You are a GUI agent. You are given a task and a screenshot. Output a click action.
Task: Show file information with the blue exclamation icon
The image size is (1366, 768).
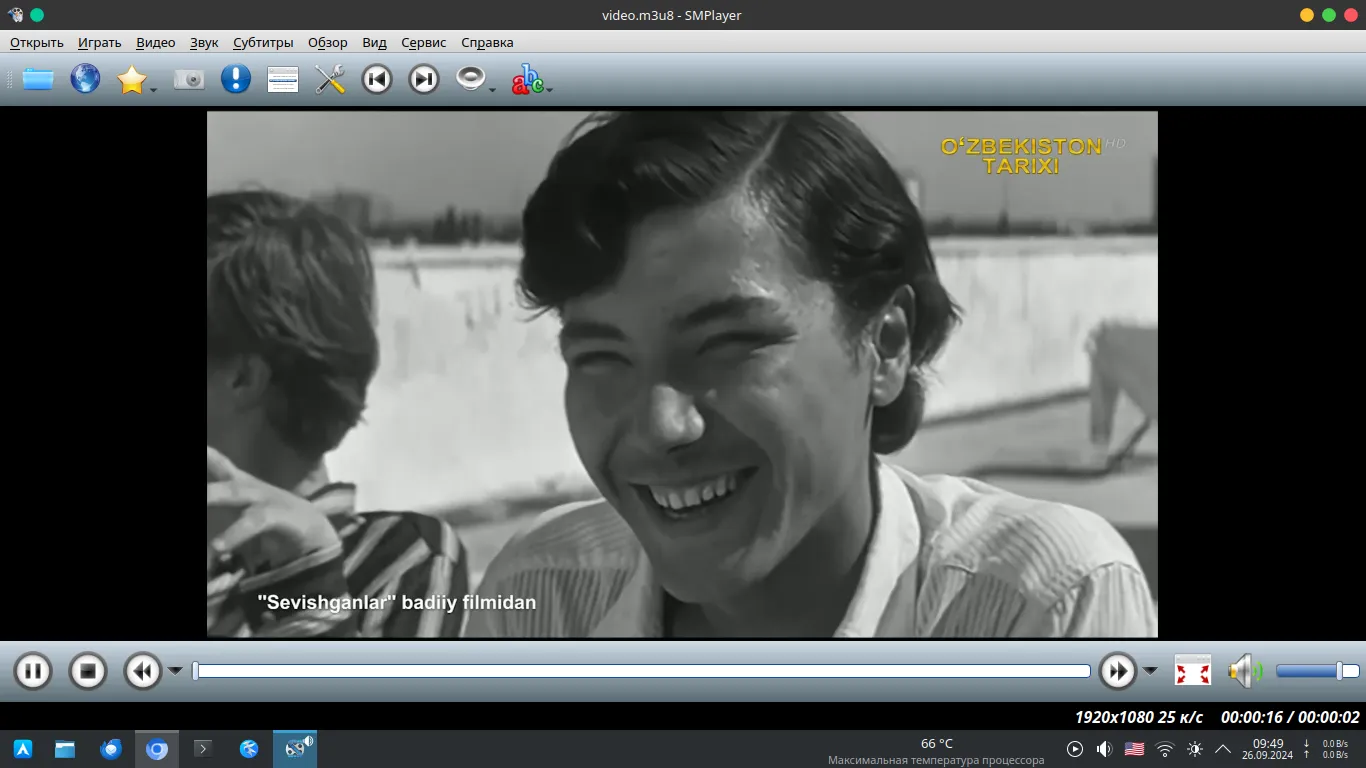236,79
